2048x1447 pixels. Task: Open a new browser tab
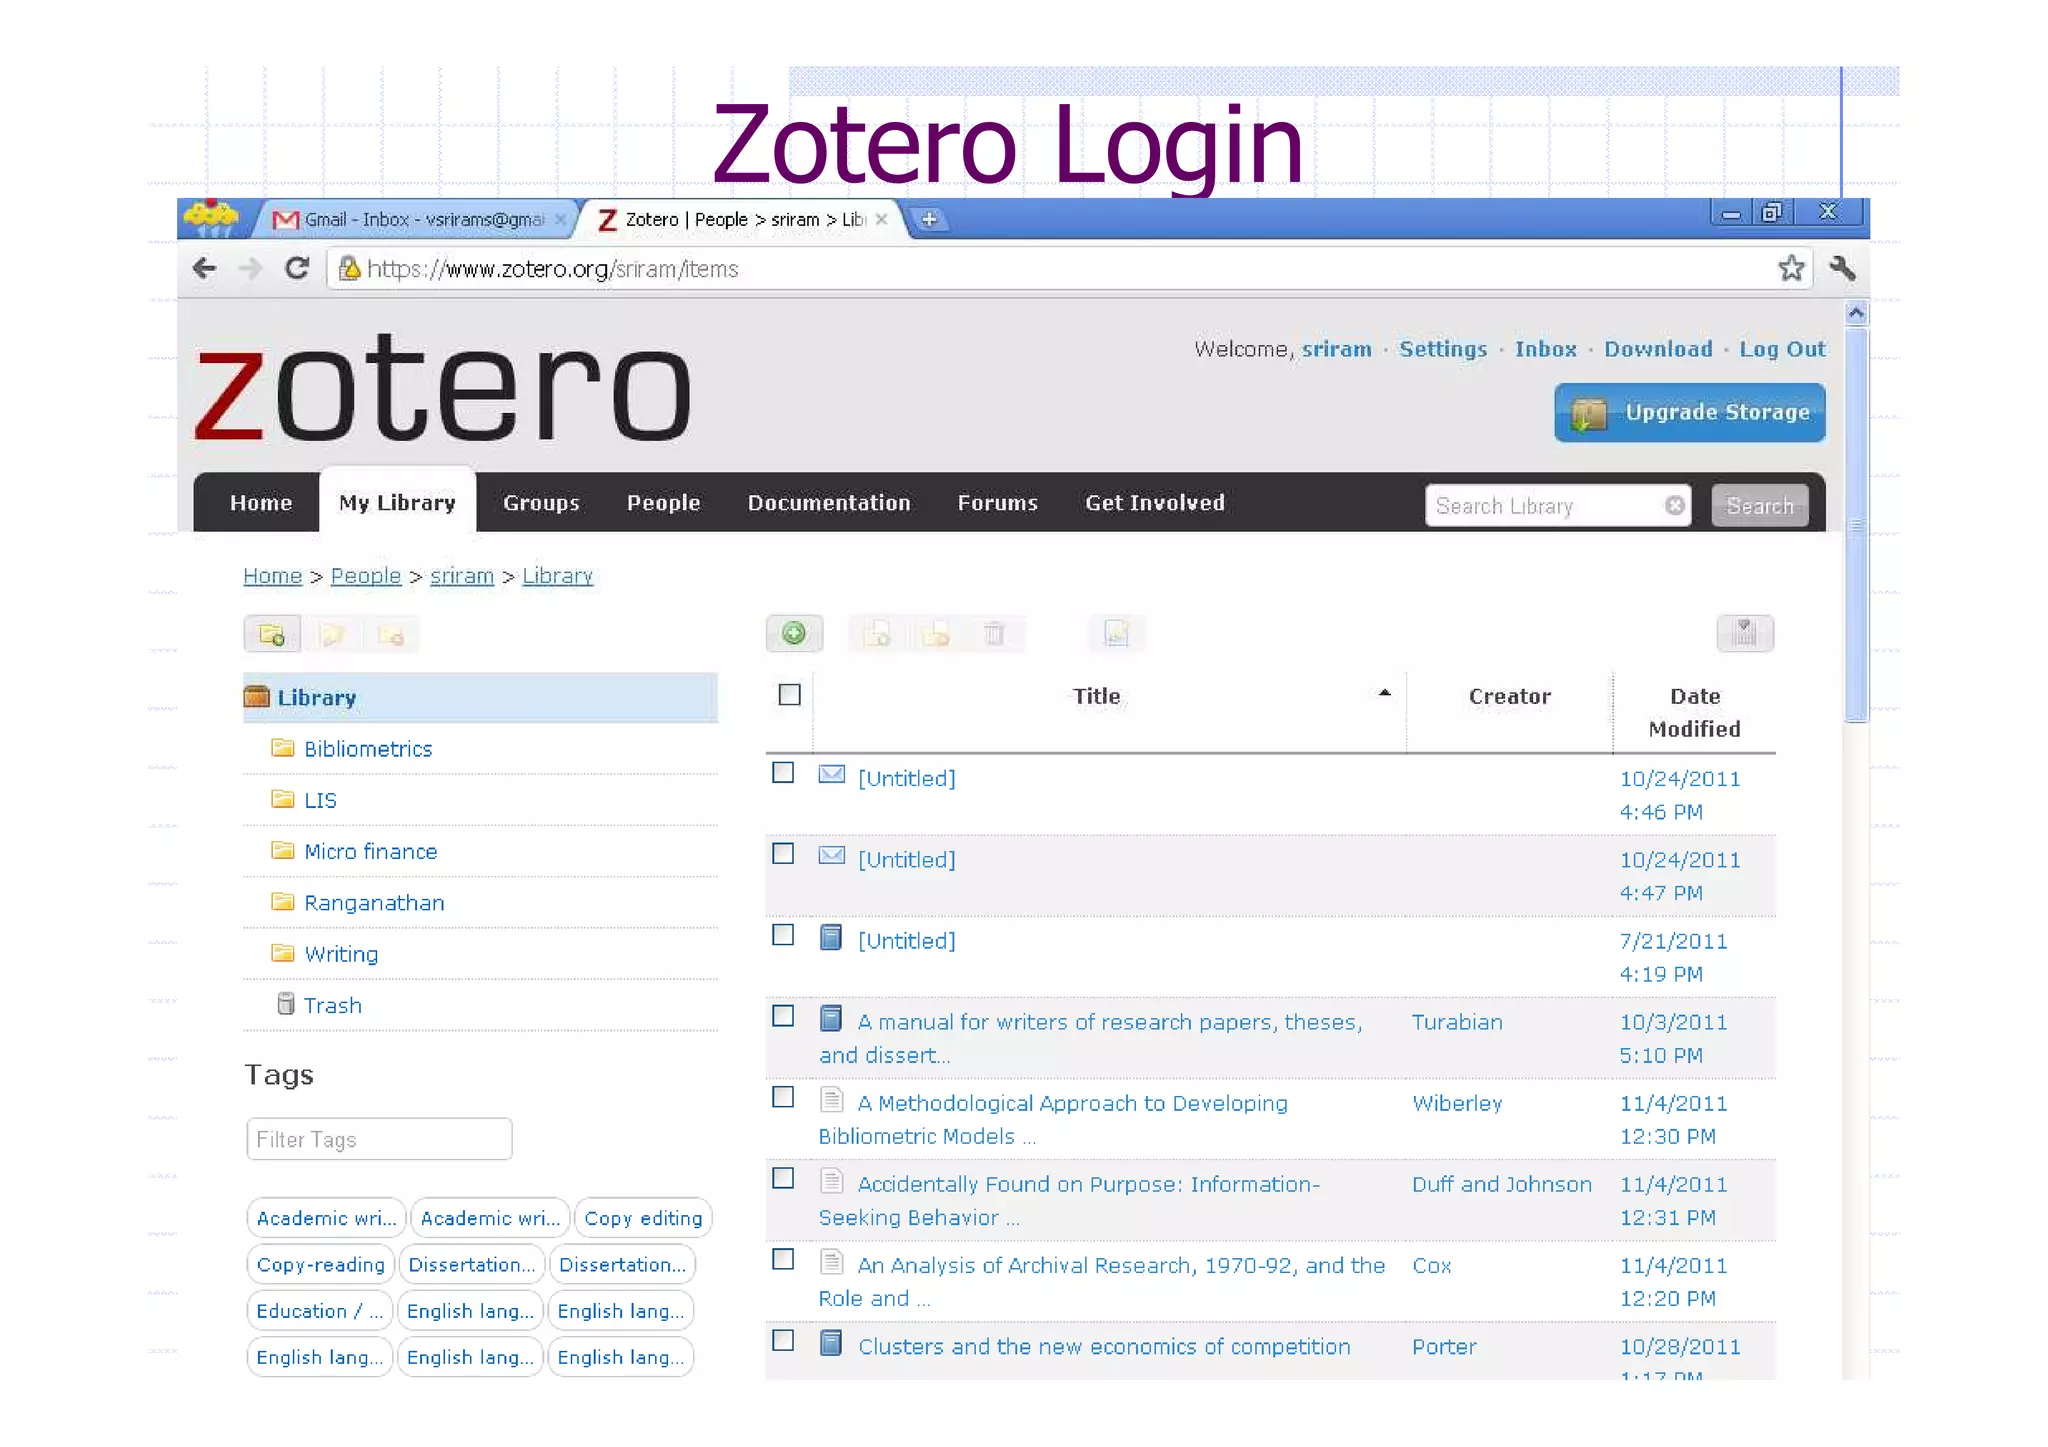[929, 219]
